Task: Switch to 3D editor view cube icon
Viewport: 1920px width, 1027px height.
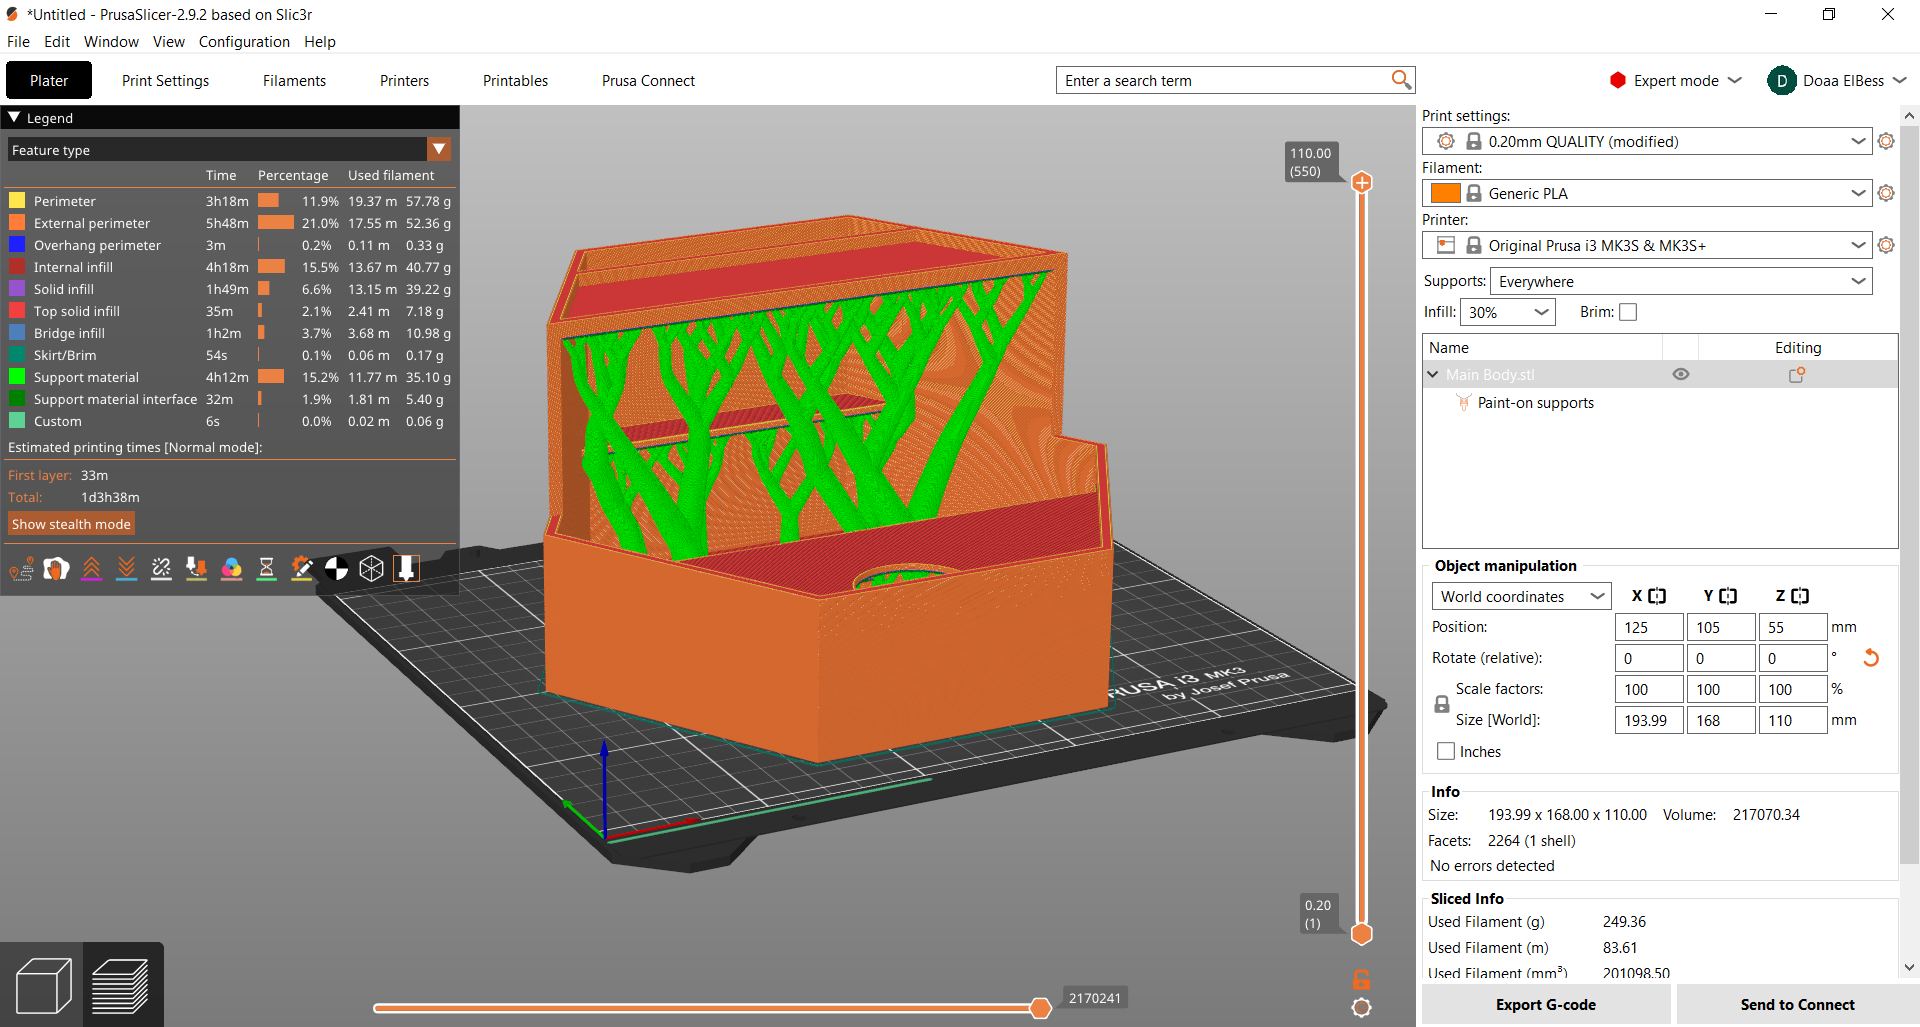Action: click(x=43, y=985)
